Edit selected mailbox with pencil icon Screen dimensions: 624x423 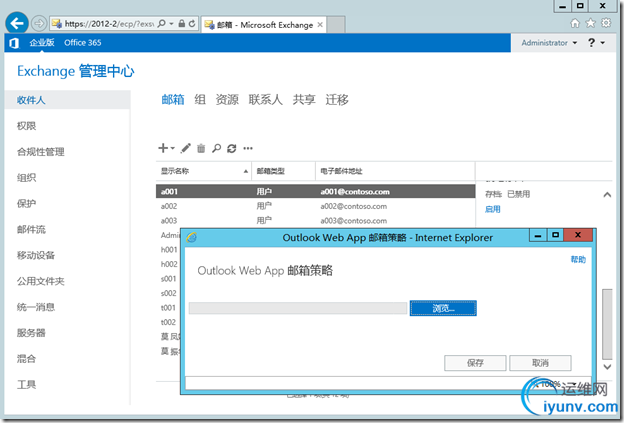click(185, 148)
